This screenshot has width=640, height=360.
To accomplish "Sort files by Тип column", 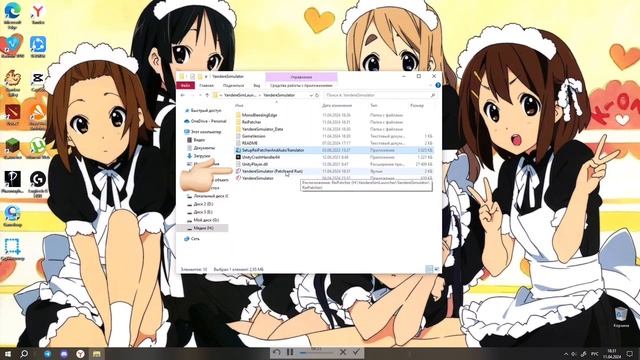I will [374, 106].
